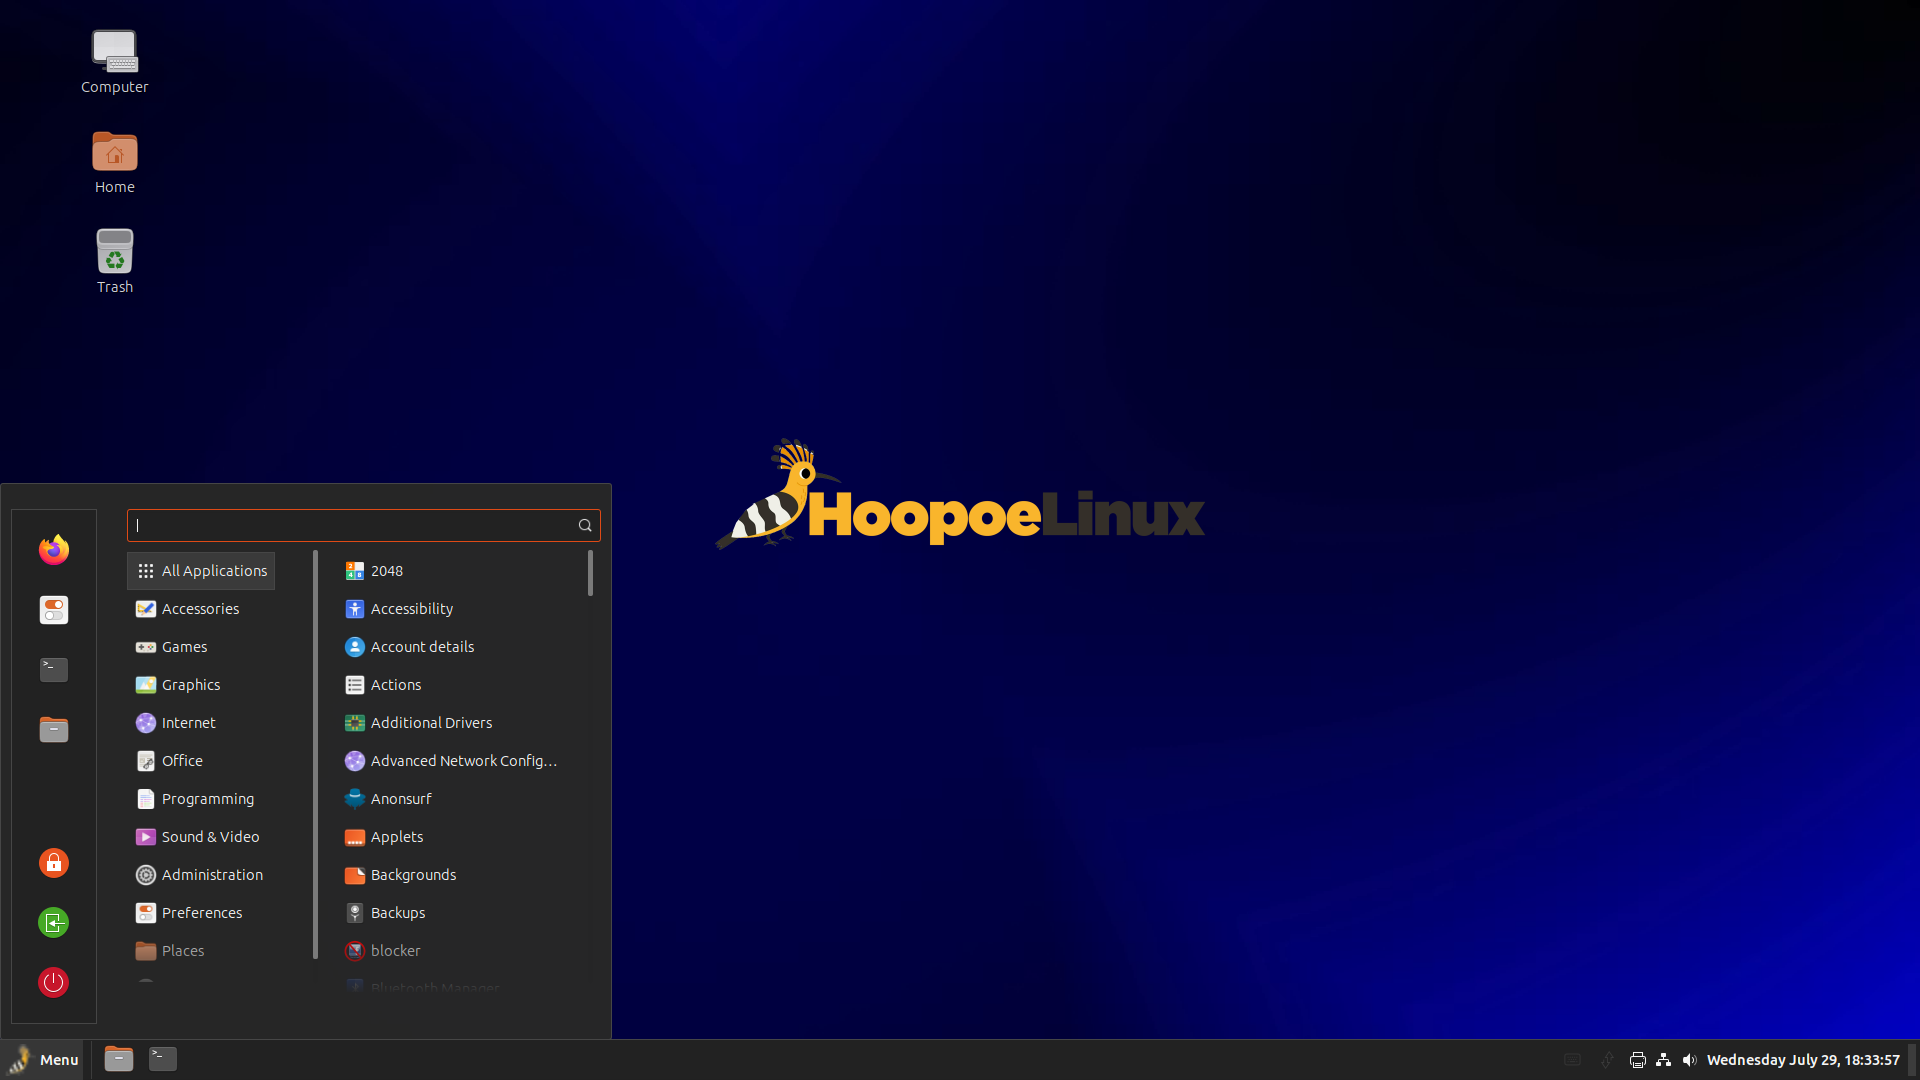
Task: Open the Trash desktop icon
Action: click(115, 262)
